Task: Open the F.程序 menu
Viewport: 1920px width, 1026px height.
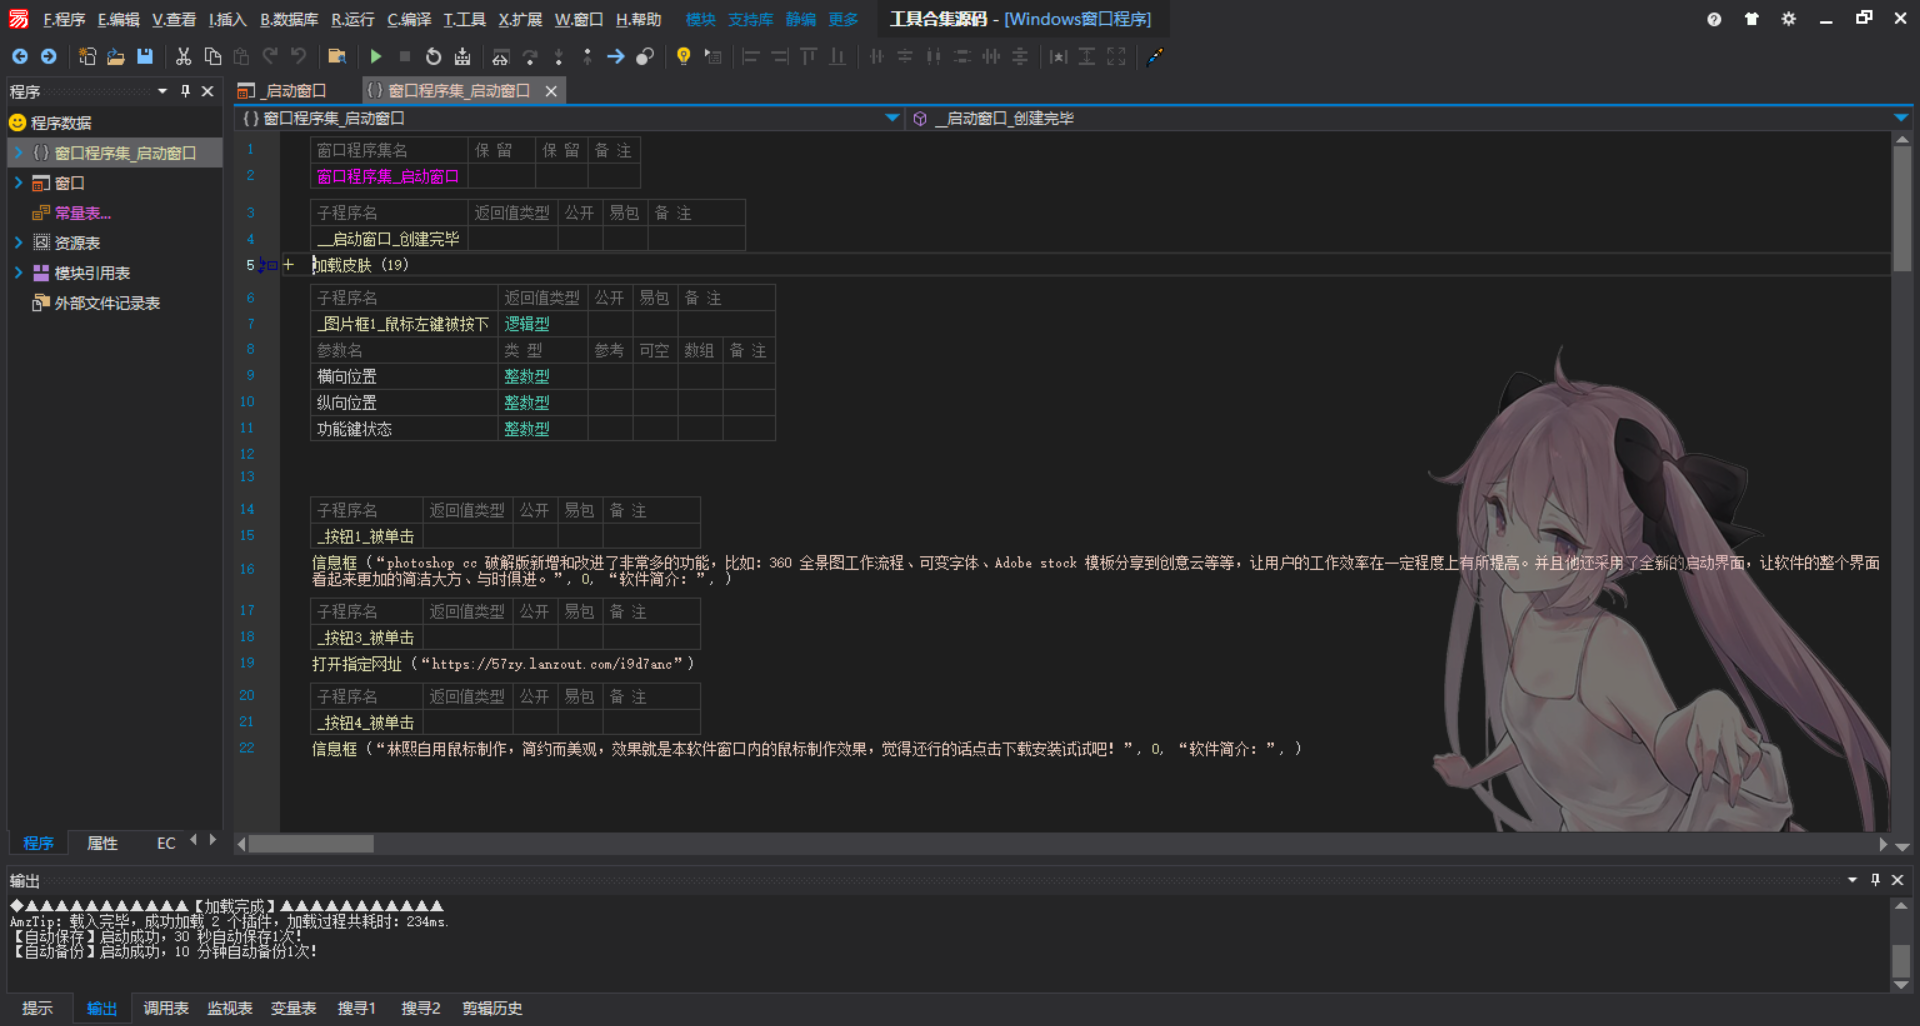Action: pyautogui.click(x=64, y=19)
